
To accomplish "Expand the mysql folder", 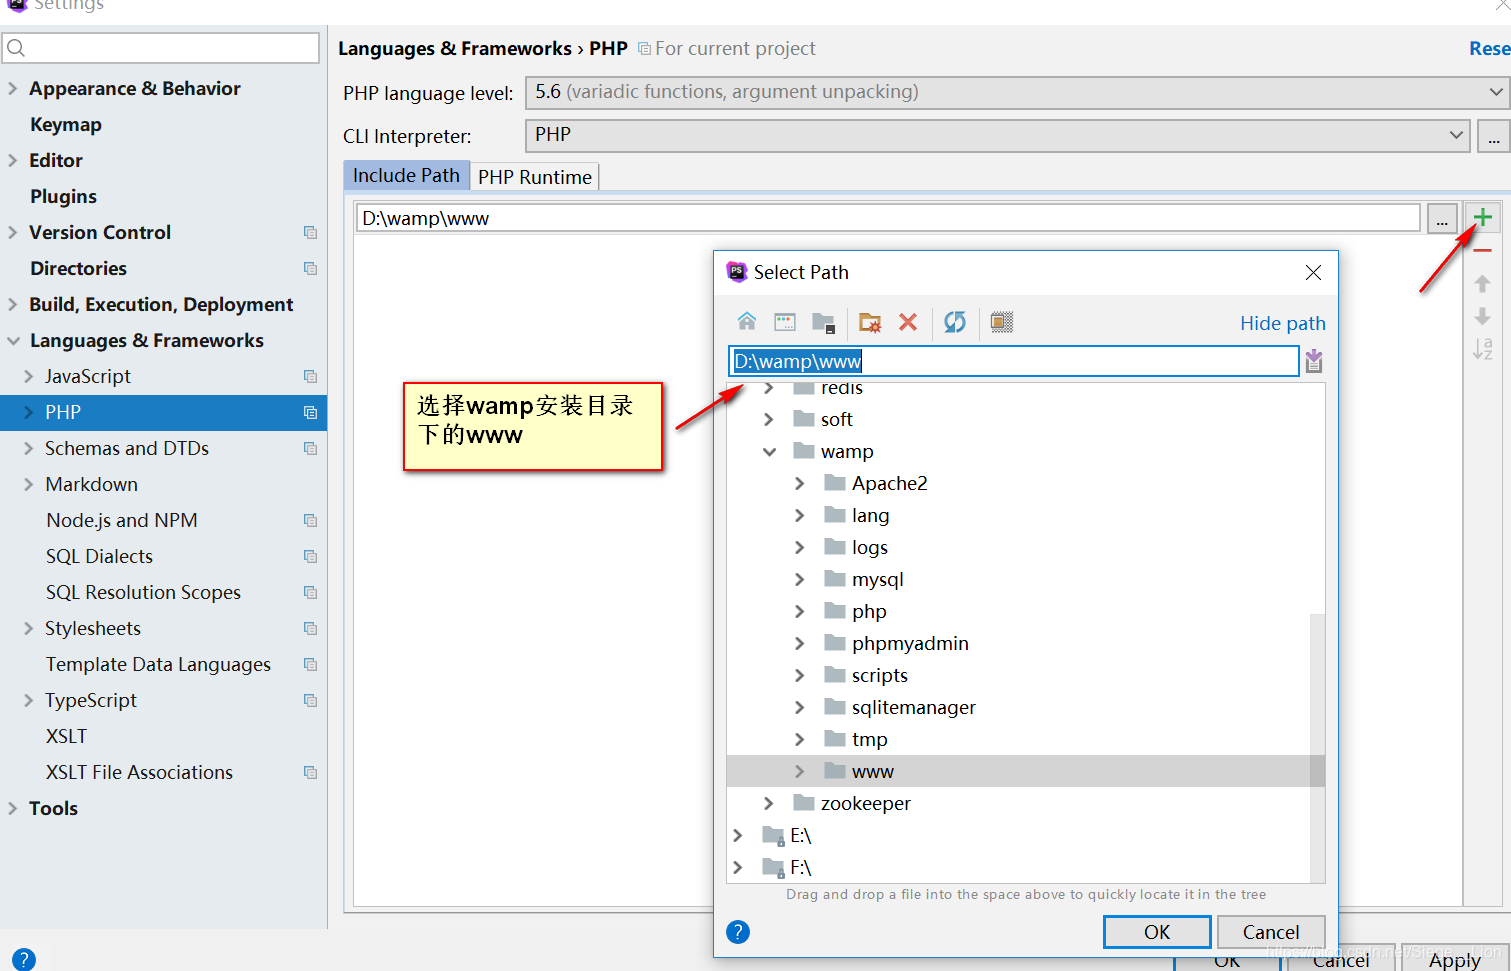I will tap(799, 580).
